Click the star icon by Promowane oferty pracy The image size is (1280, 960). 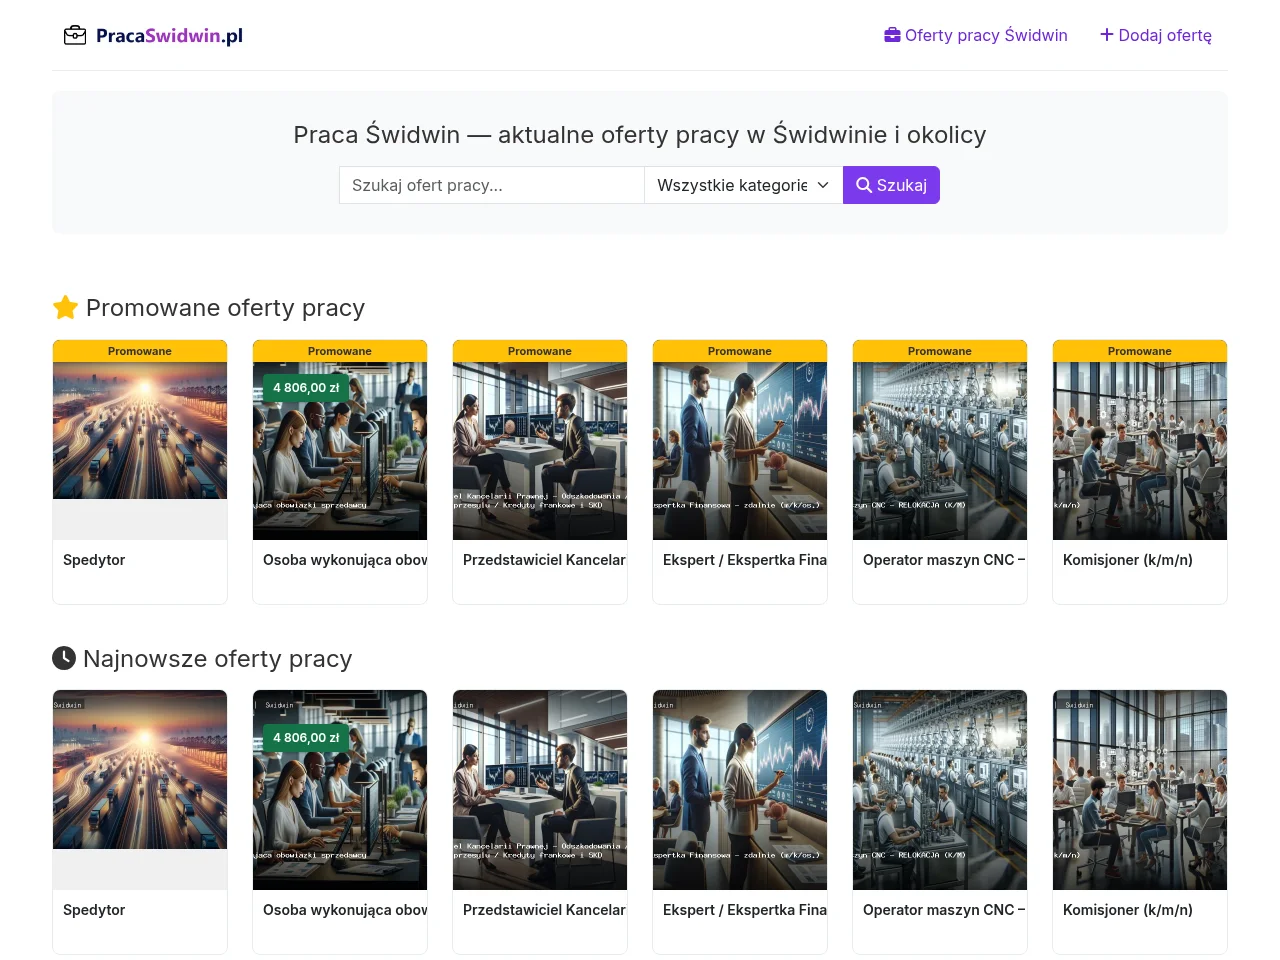(x=66, y=307)
